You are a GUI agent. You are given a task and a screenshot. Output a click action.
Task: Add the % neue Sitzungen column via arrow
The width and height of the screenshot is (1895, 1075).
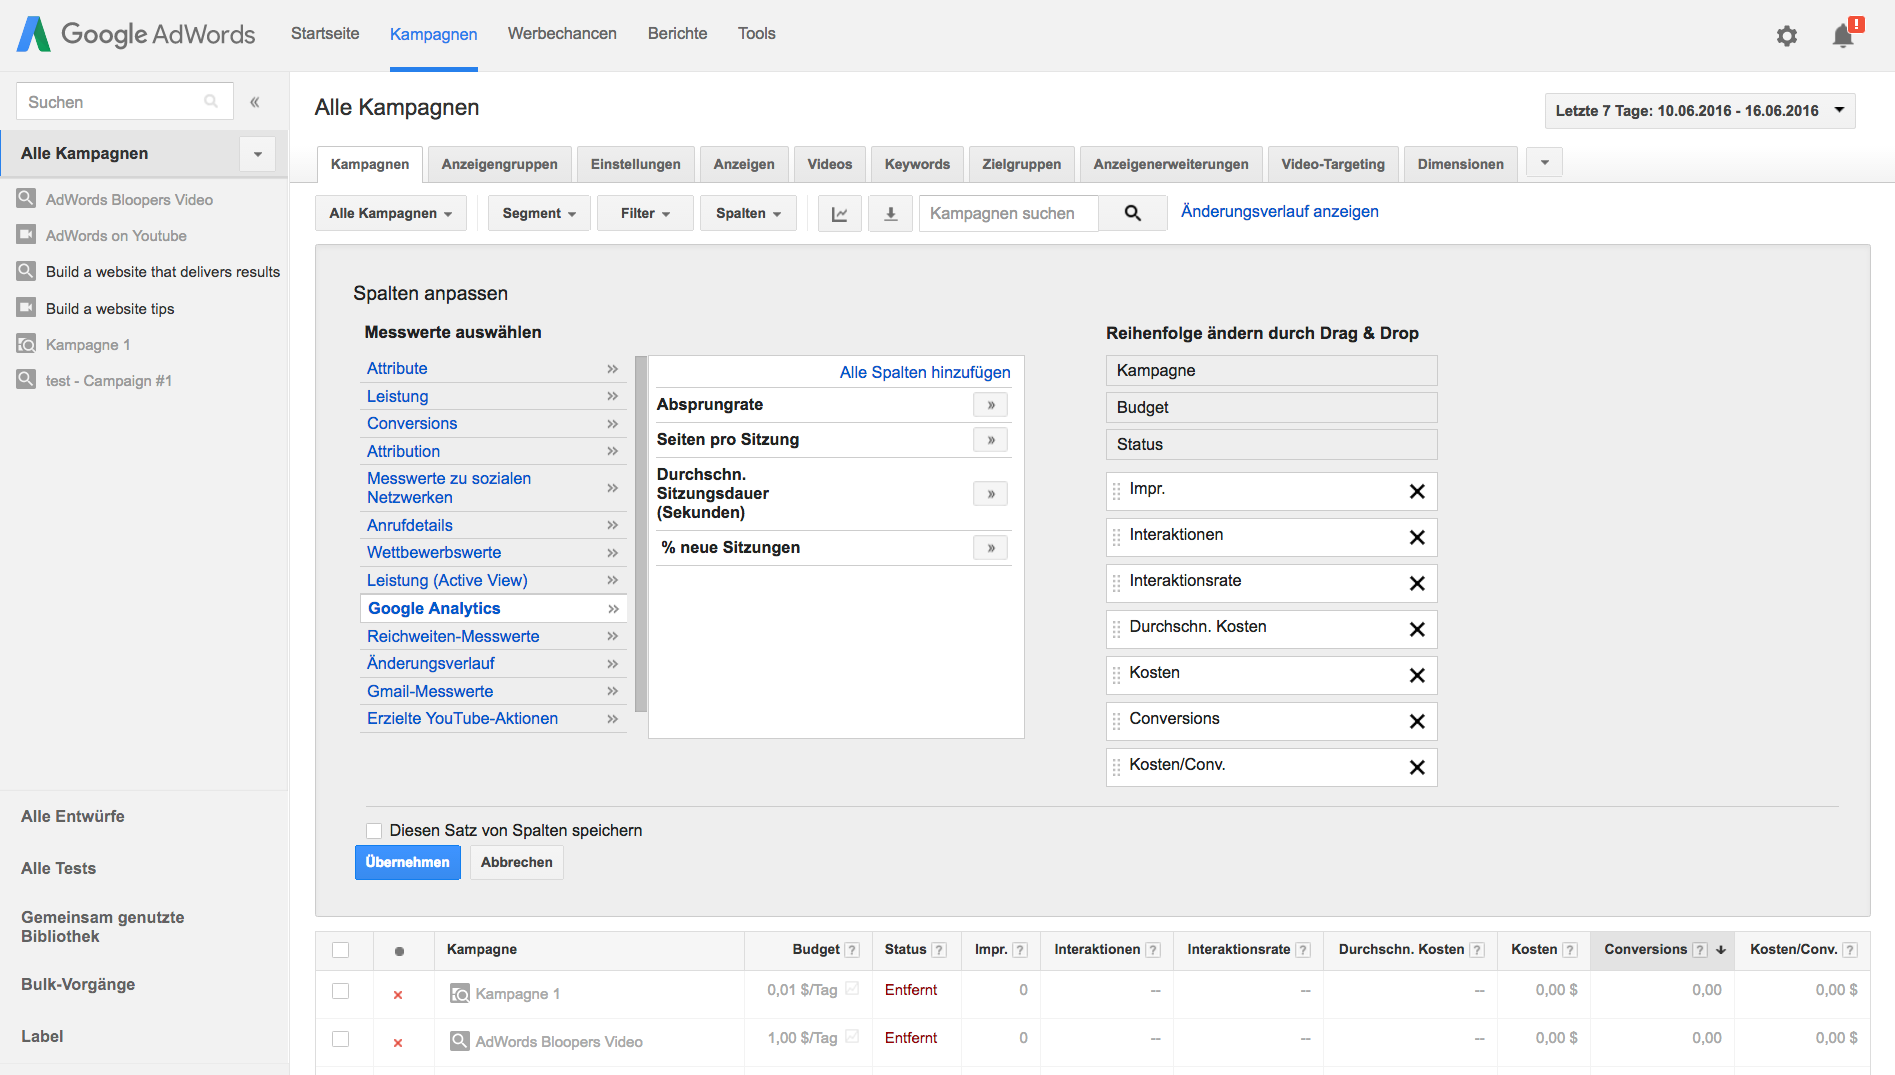point(990,548)
